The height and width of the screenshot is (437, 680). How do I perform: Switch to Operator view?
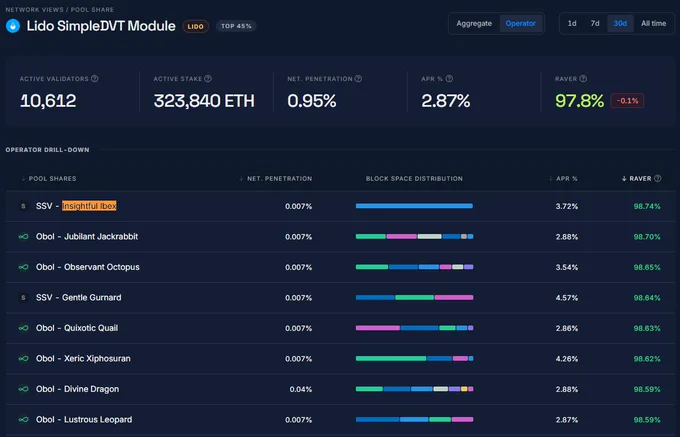[x=520, y=23]
